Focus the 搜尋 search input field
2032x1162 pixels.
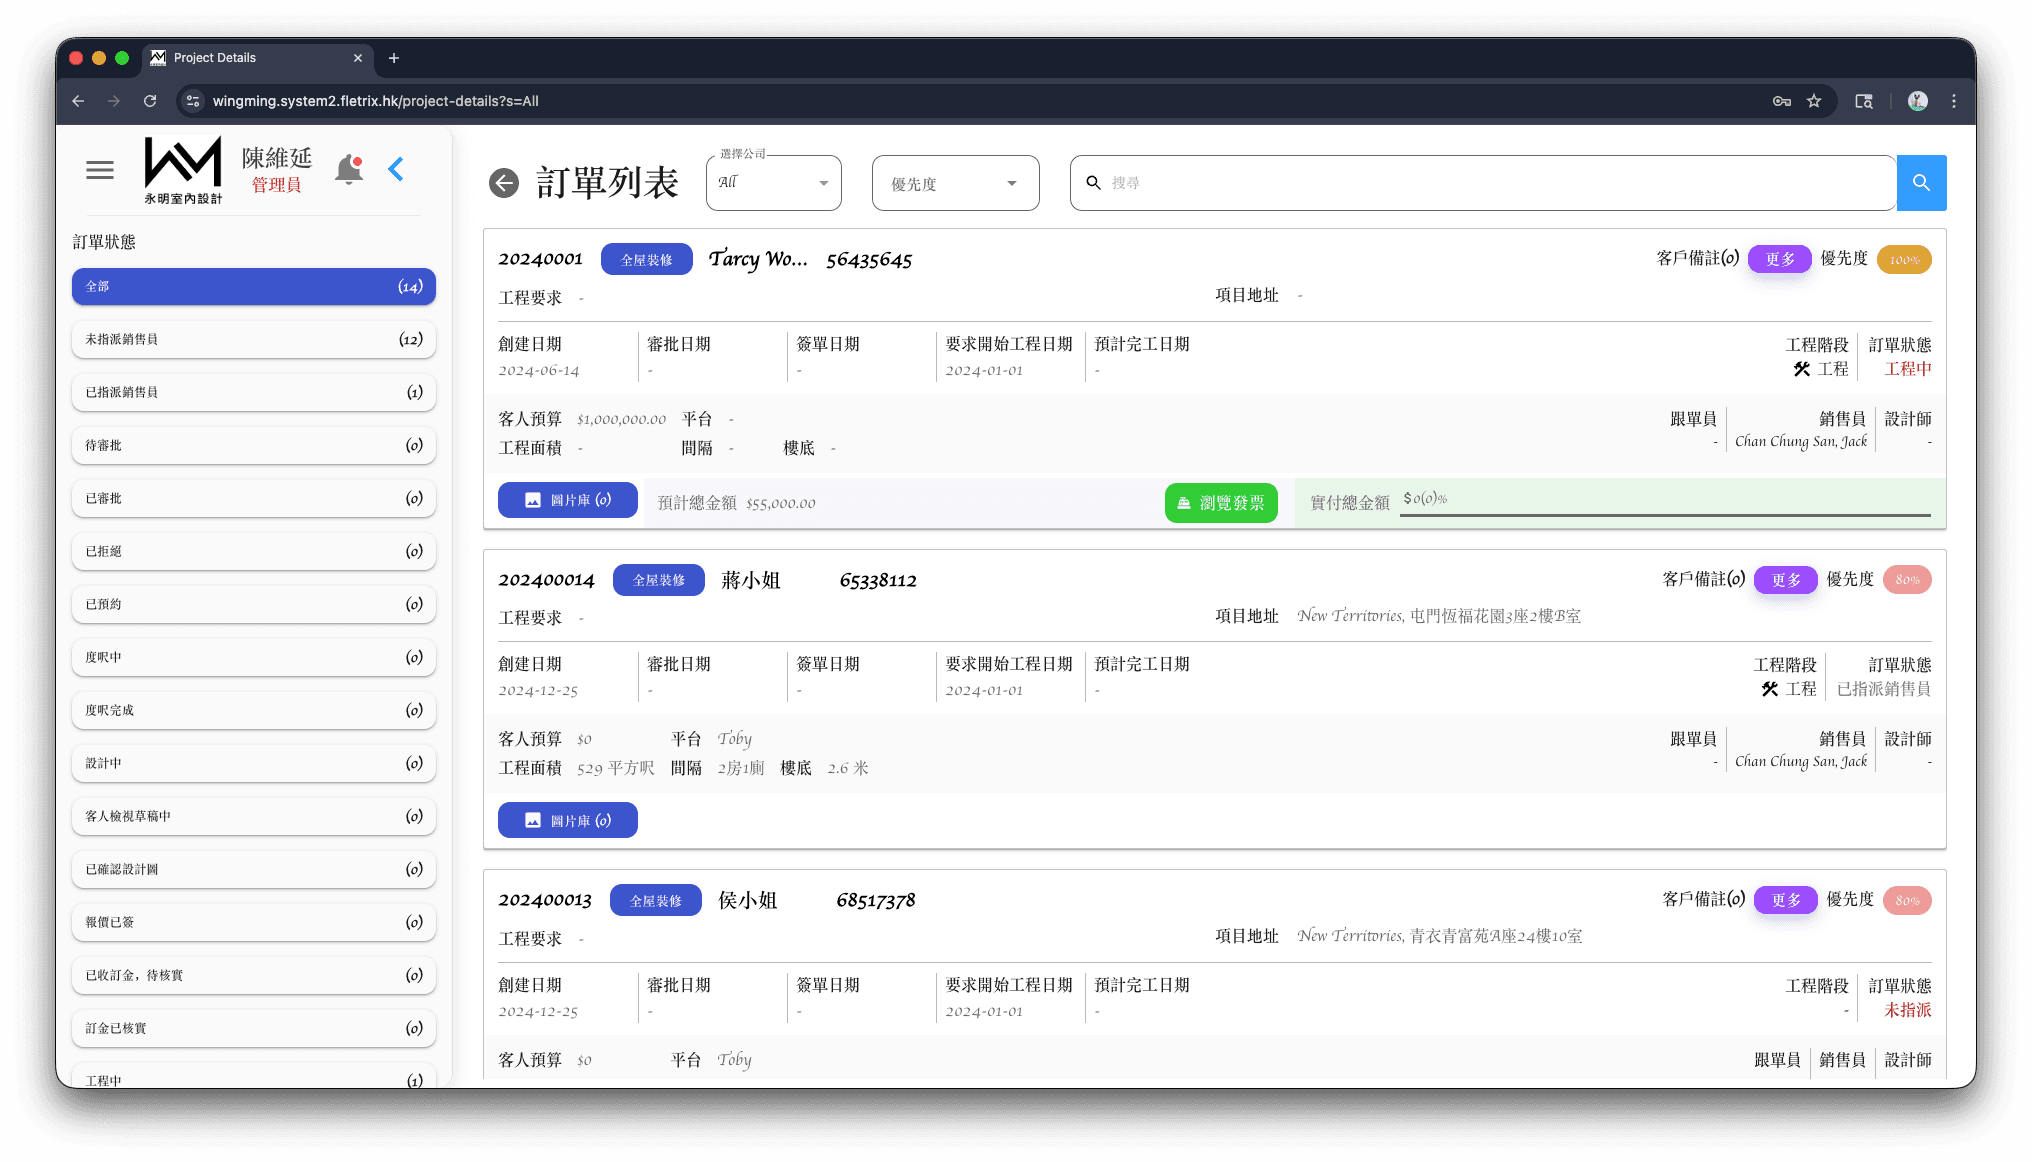pyautogui.click(x=1480, y=183)
